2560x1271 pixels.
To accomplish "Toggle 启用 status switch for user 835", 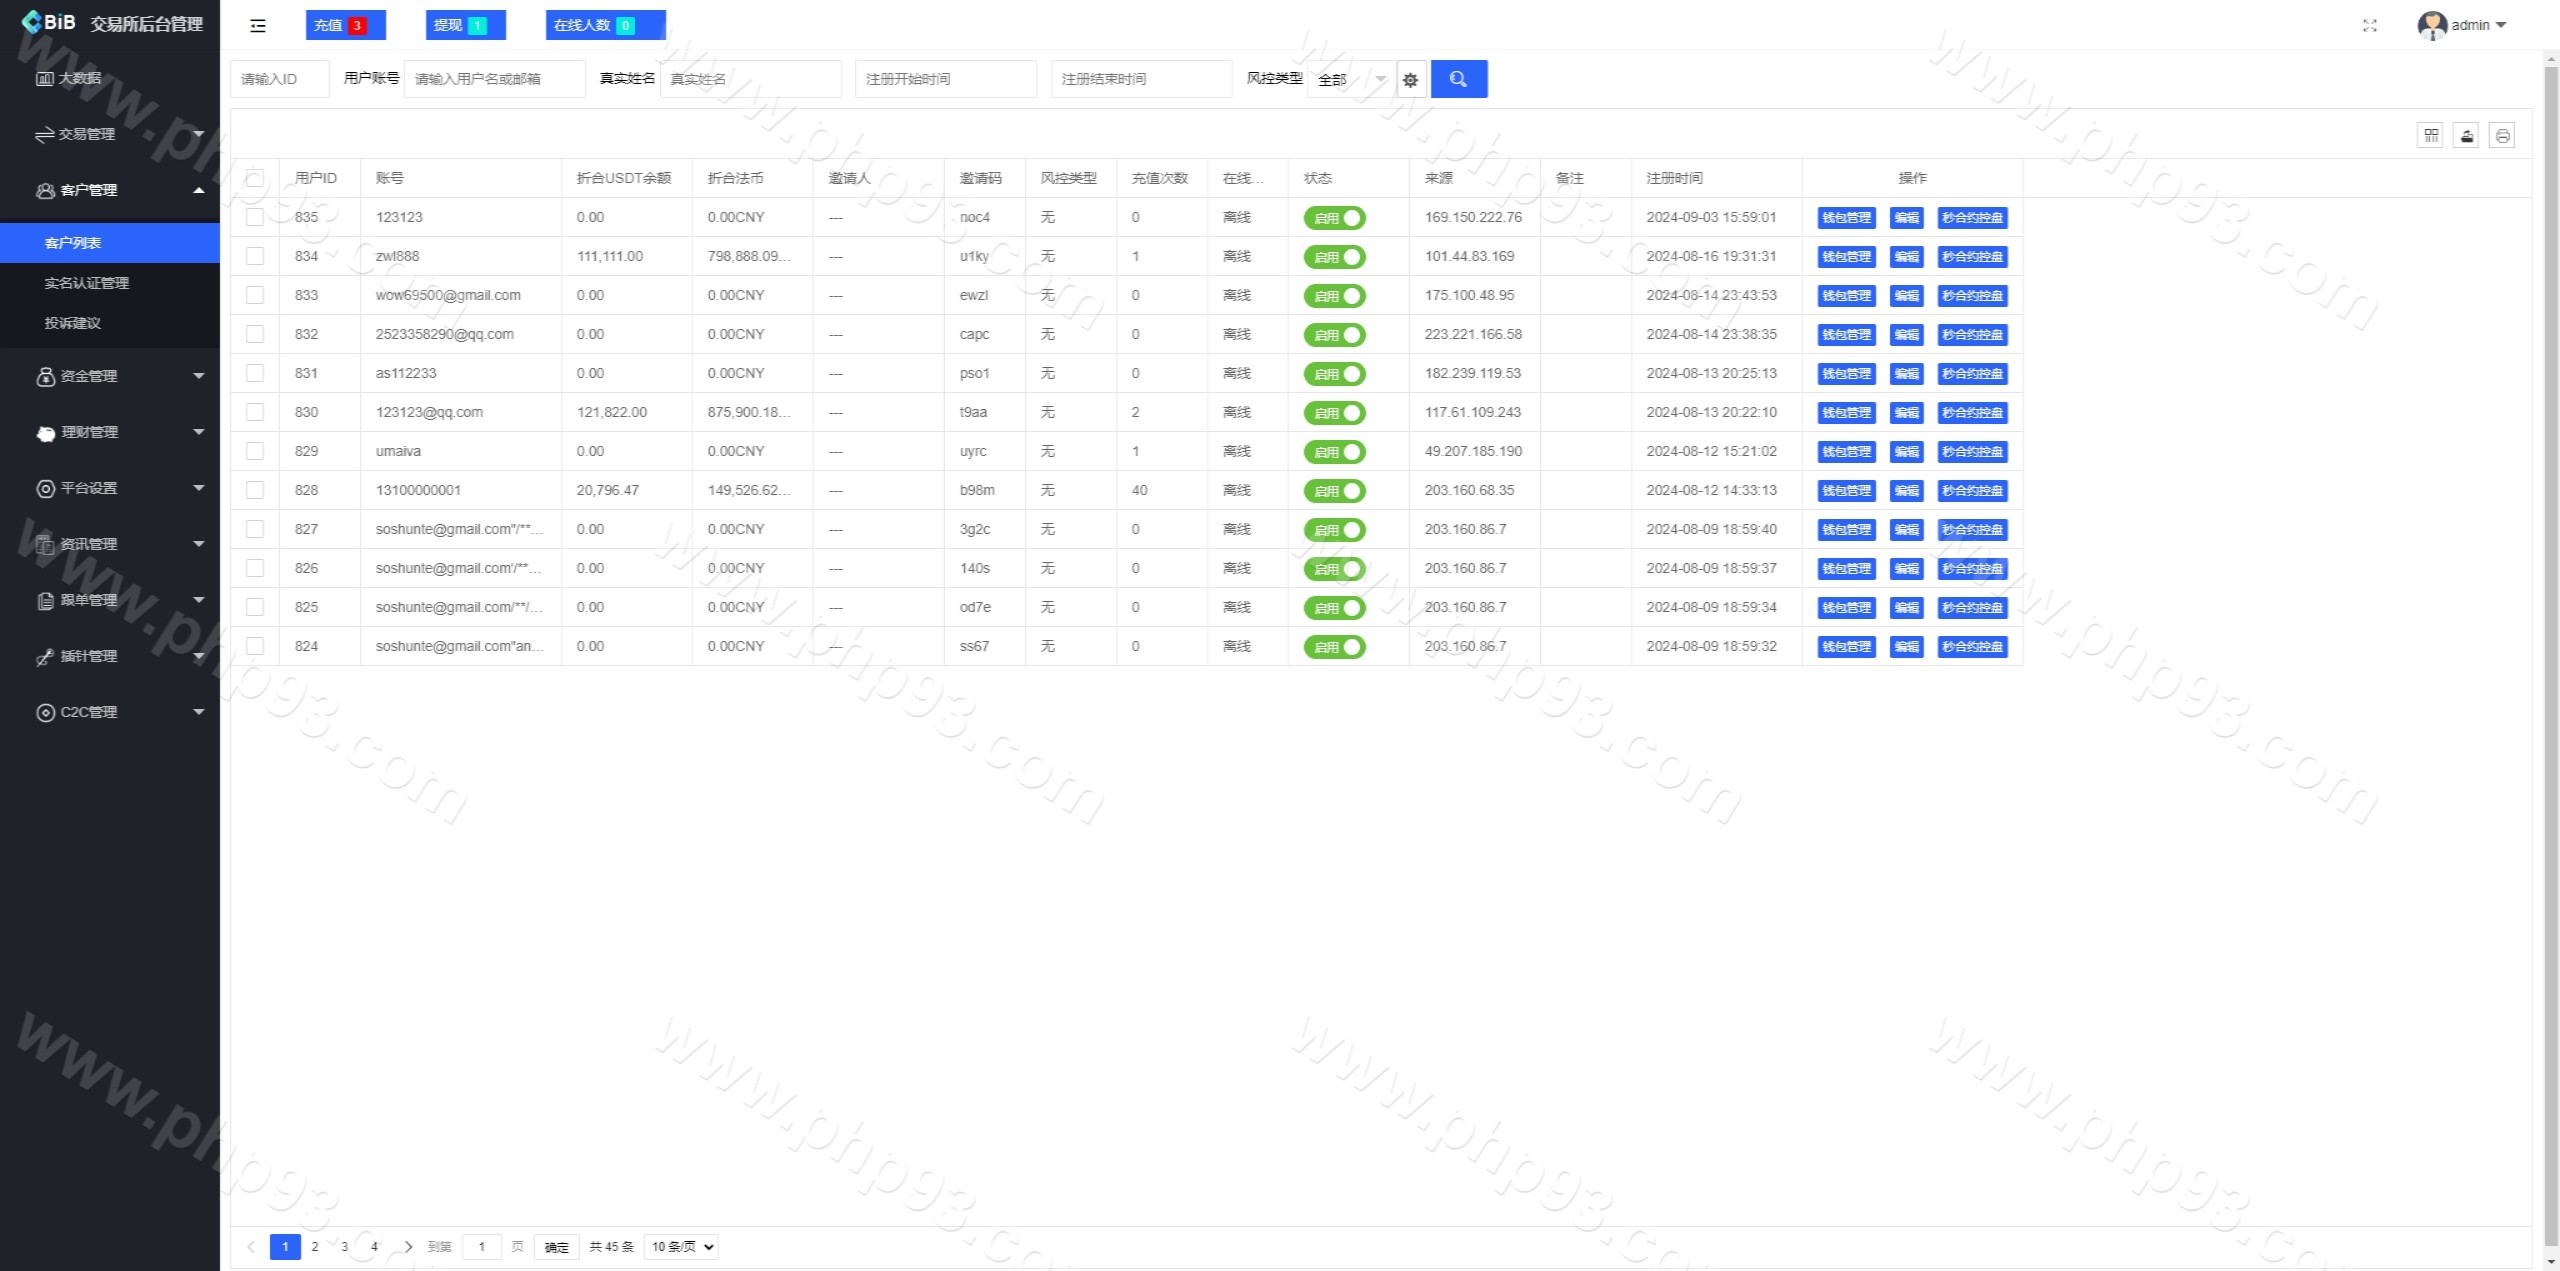I will pos(1334,218).
